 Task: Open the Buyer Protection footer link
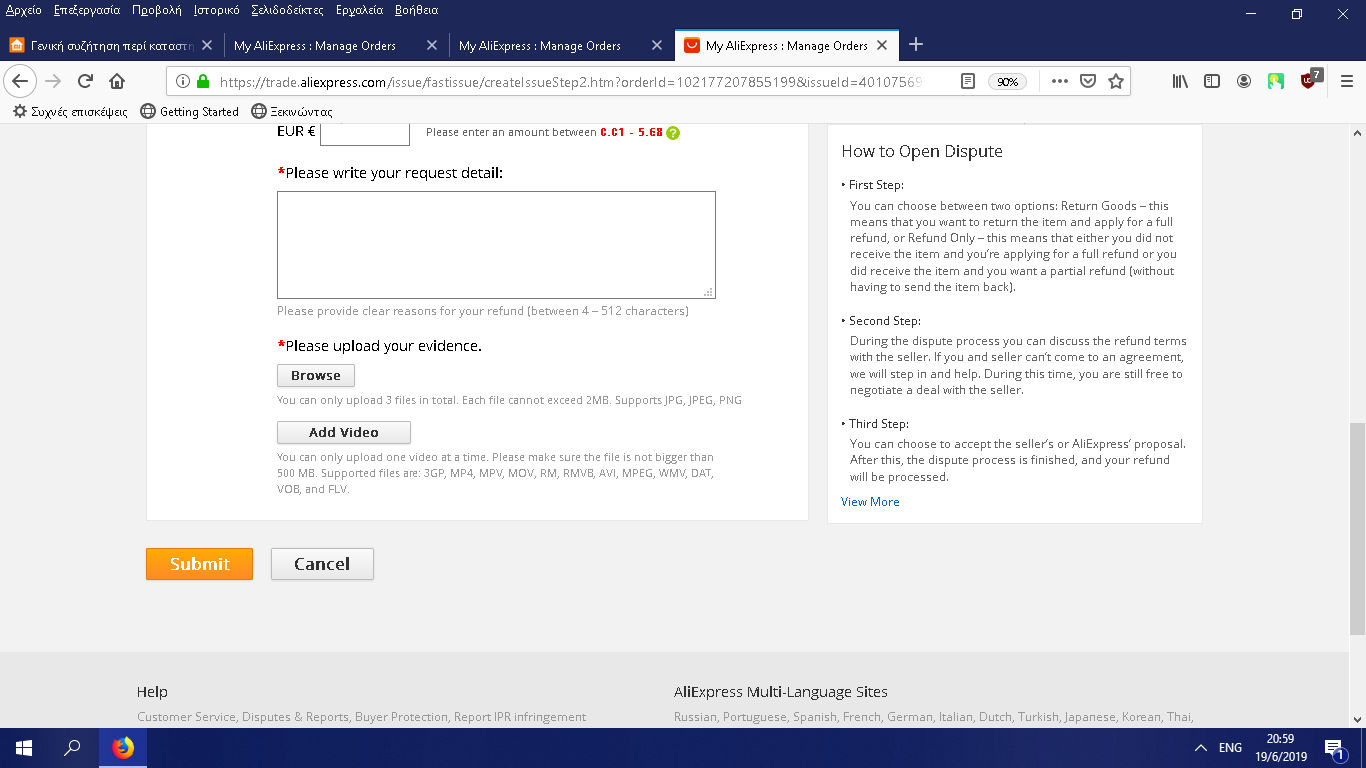(x=401, y=717)
